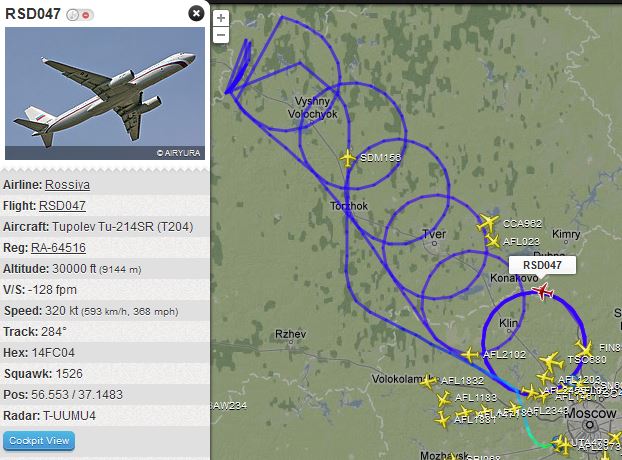Click the Tver city marker
622x460 pixels.
click(434, 243)
